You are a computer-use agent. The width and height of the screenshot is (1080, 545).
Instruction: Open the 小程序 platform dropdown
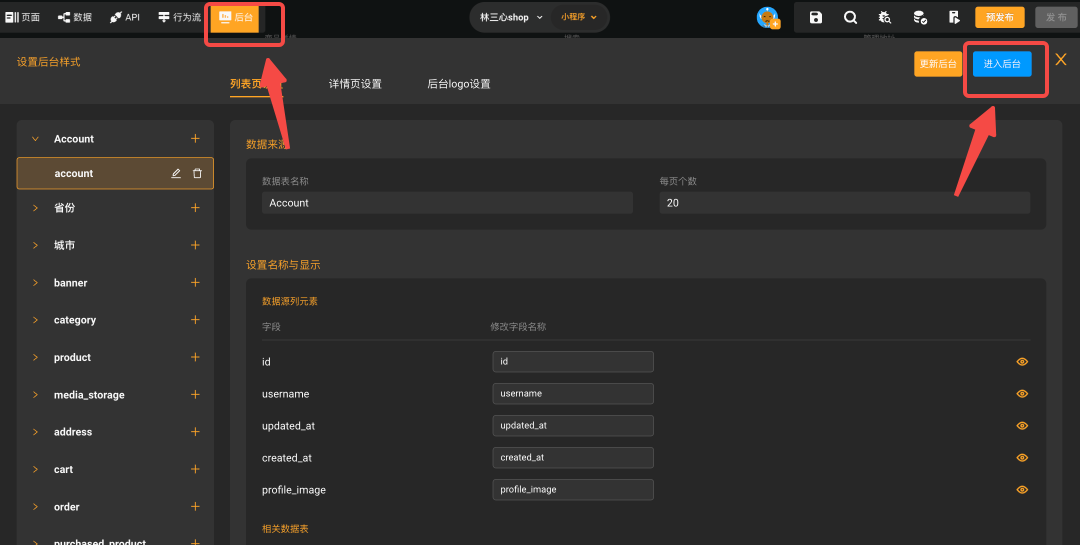point(579,17)
